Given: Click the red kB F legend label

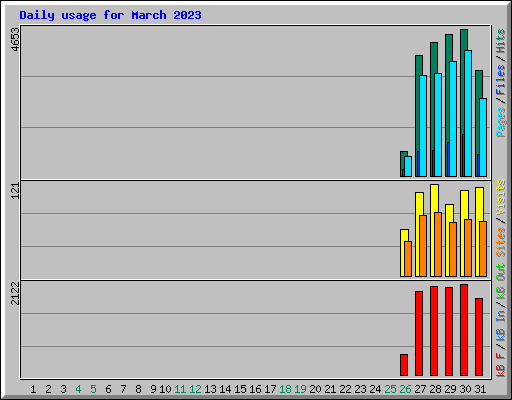Looking at the screenshot, I should pos(500,364).
